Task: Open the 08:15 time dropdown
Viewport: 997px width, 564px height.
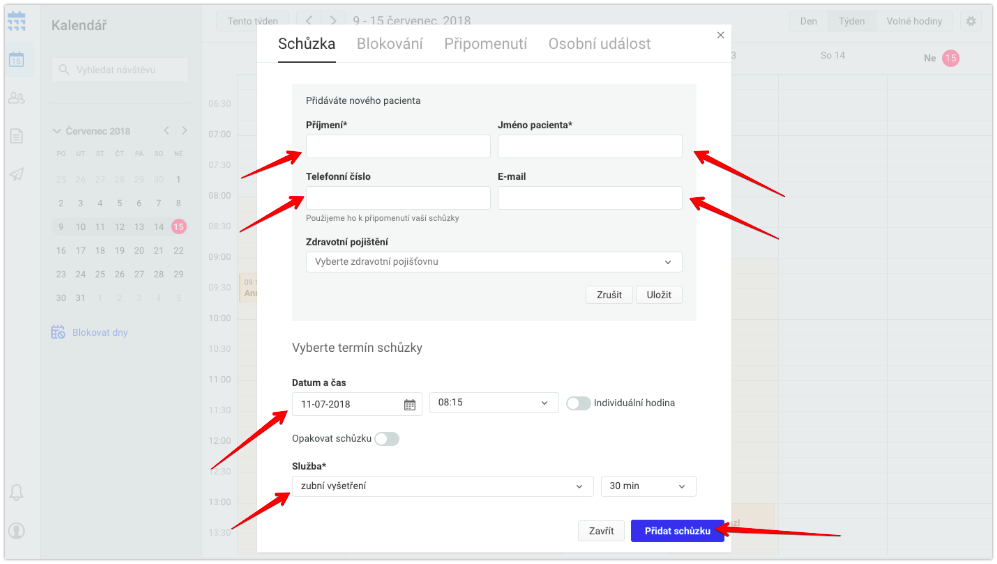Action: coord(494,402)
